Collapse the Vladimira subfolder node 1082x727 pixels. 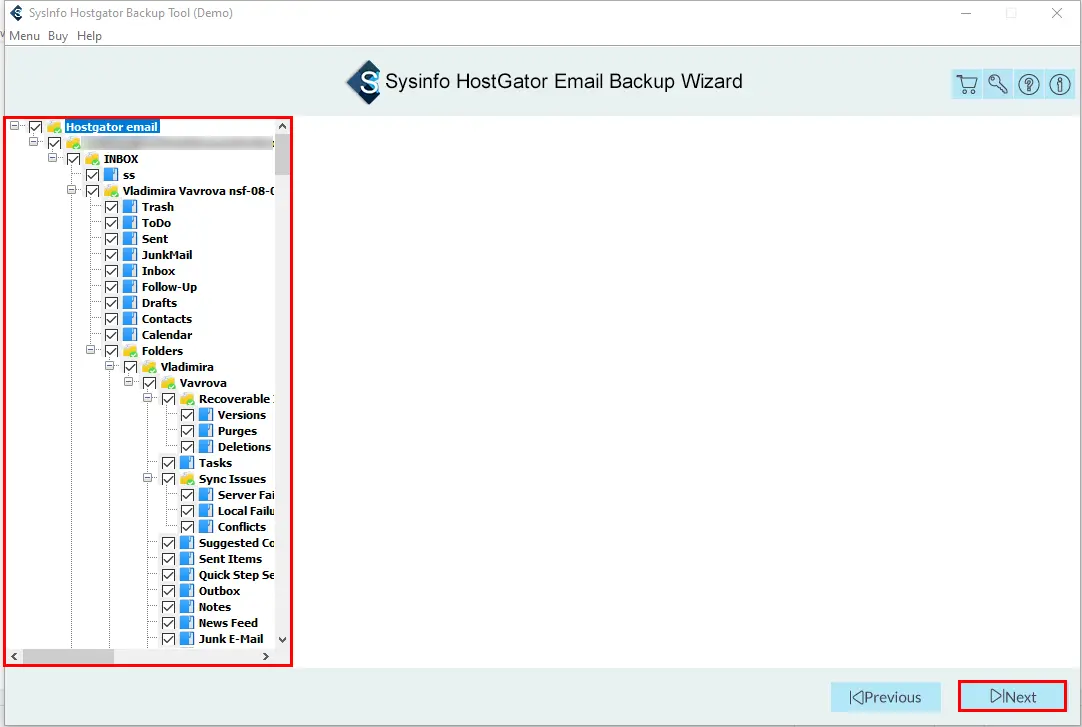coord(109,366)
